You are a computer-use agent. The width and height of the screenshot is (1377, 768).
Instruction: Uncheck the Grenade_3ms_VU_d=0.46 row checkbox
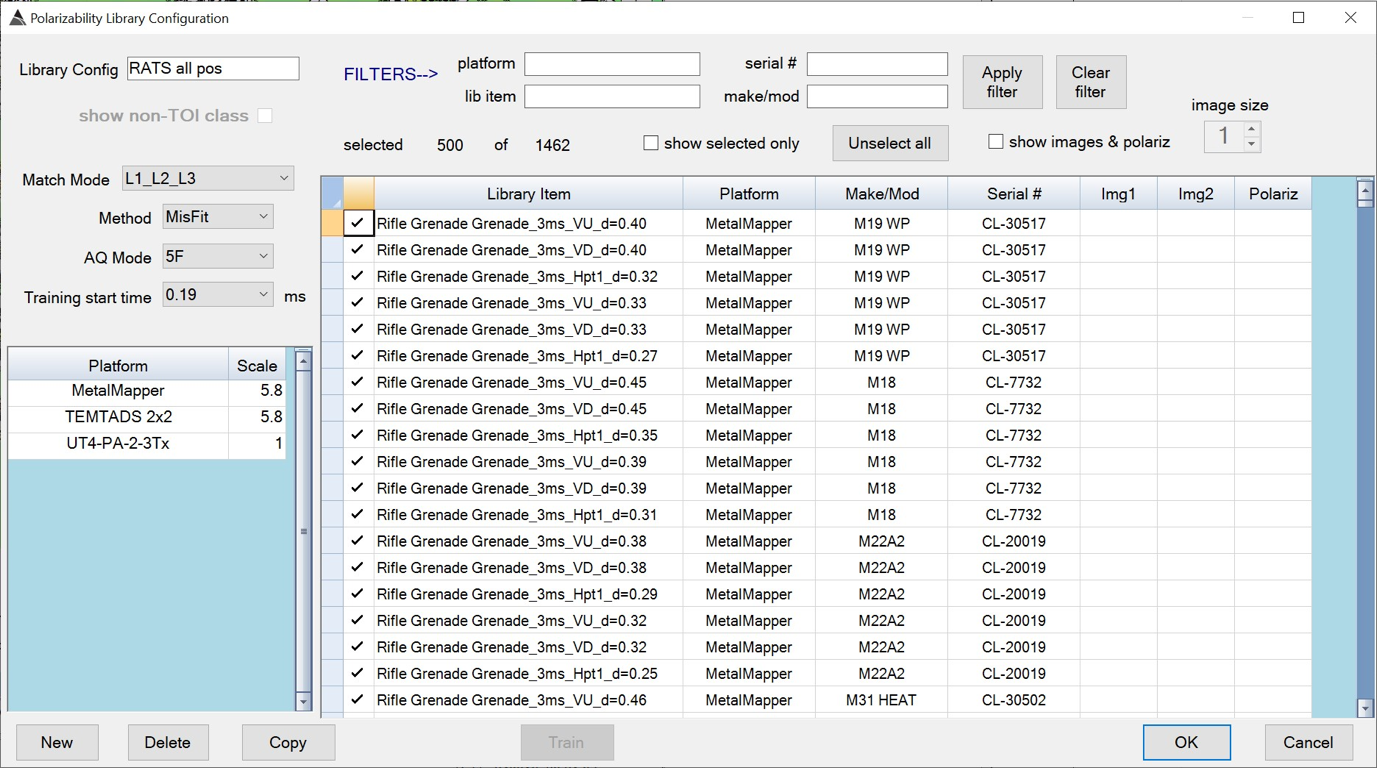(358, 700)
